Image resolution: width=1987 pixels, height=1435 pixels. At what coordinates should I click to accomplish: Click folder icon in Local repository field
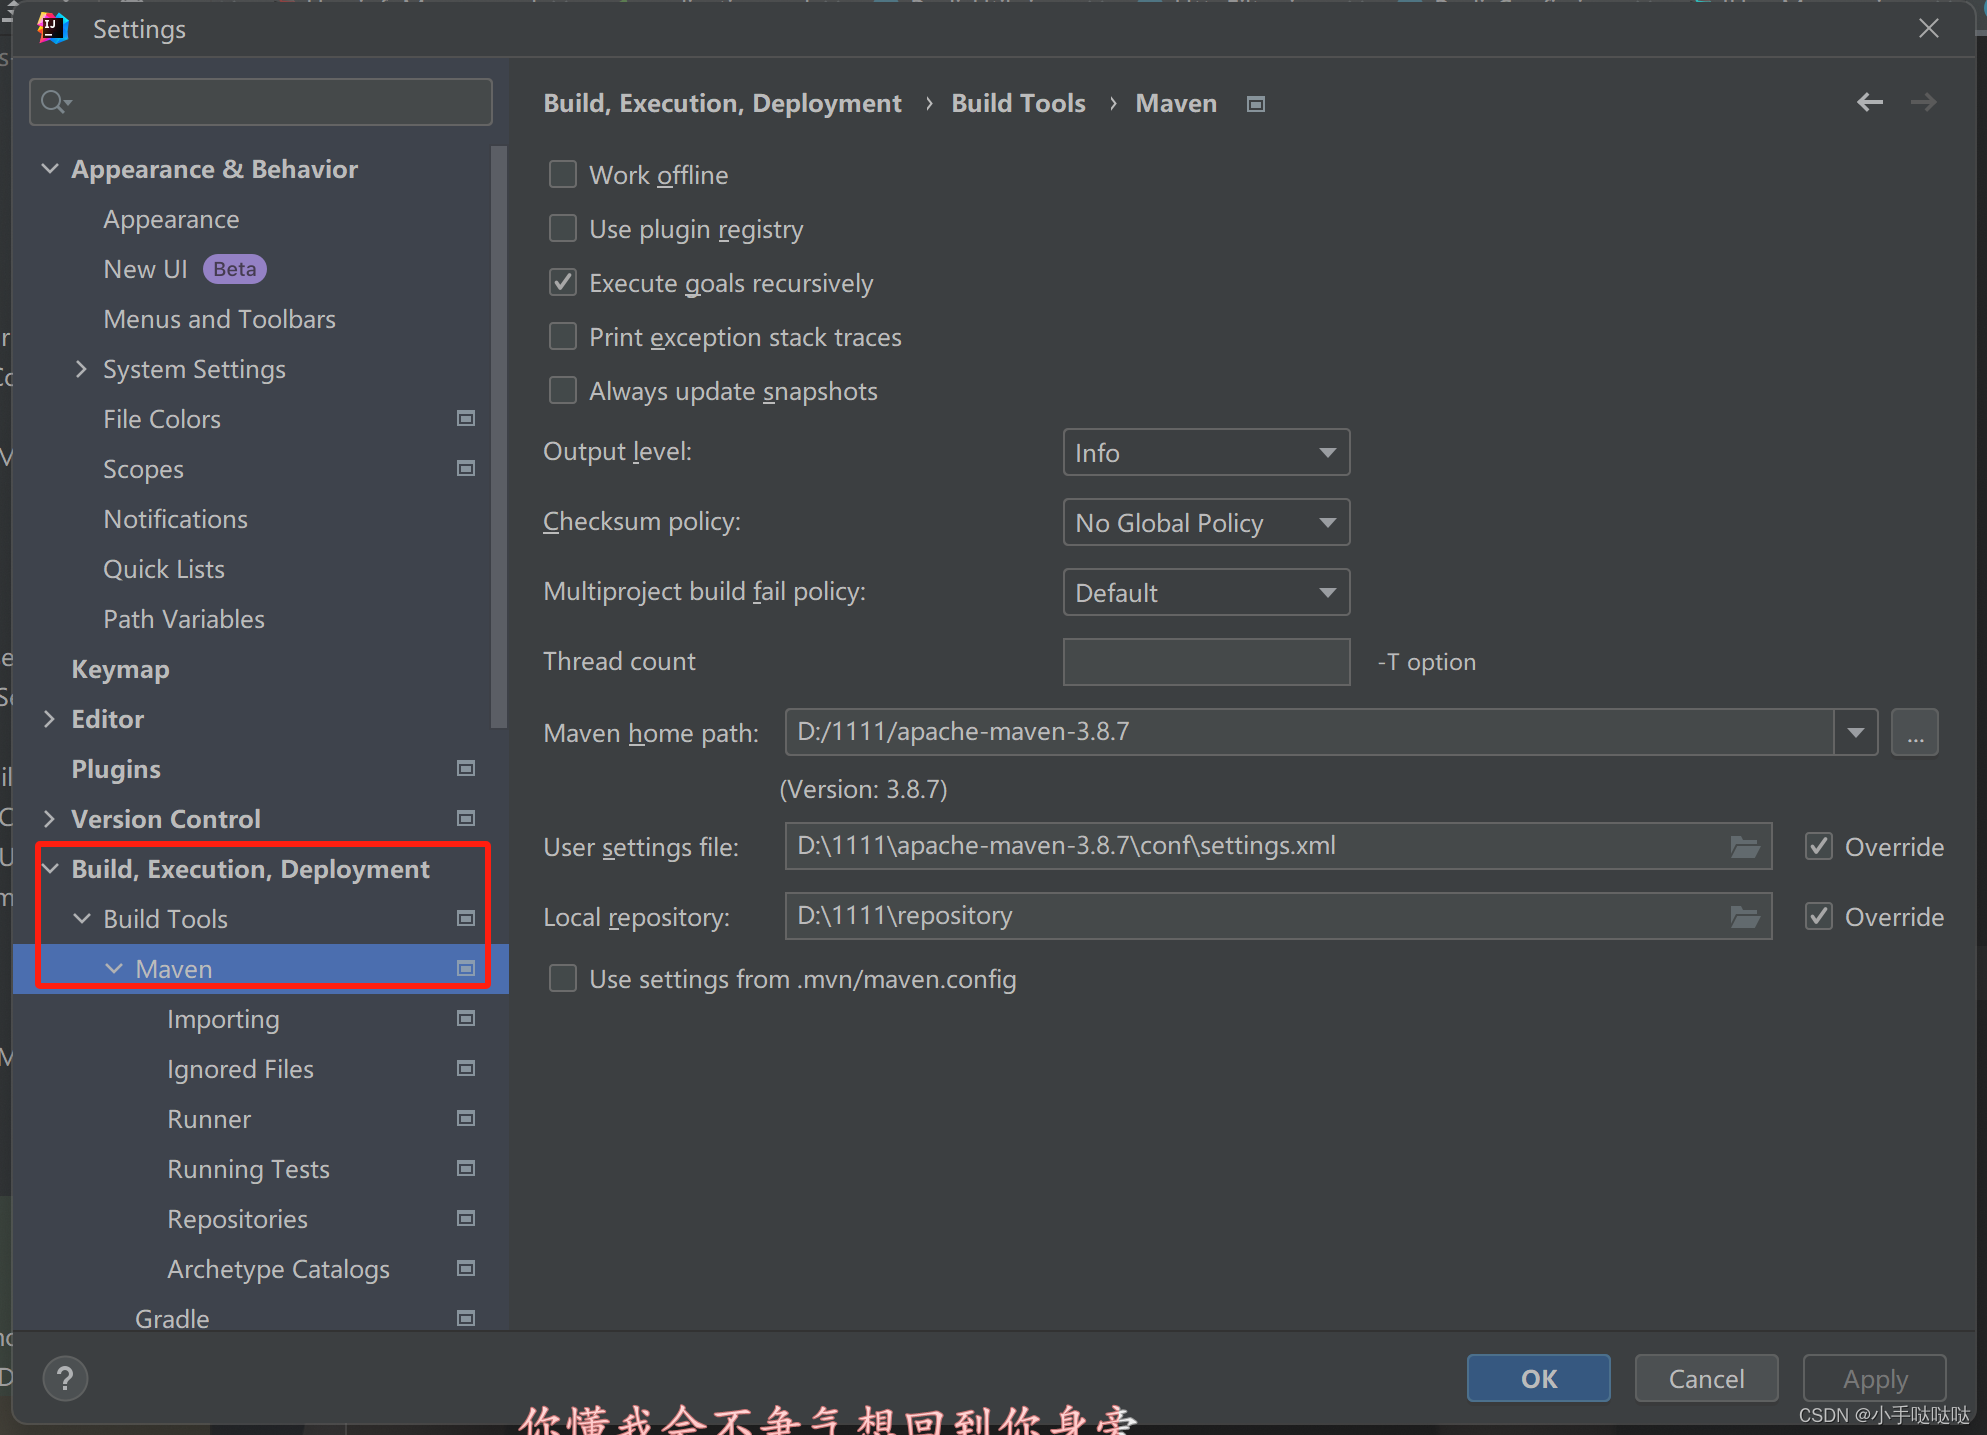(1745, 917)
